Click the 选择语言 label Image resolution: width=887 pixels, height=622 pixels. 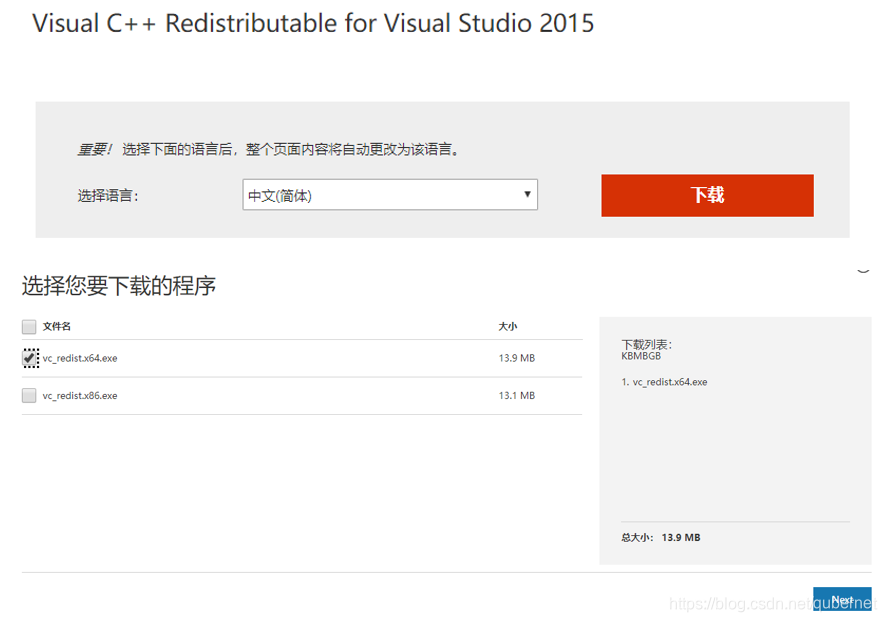pos(108,196)
